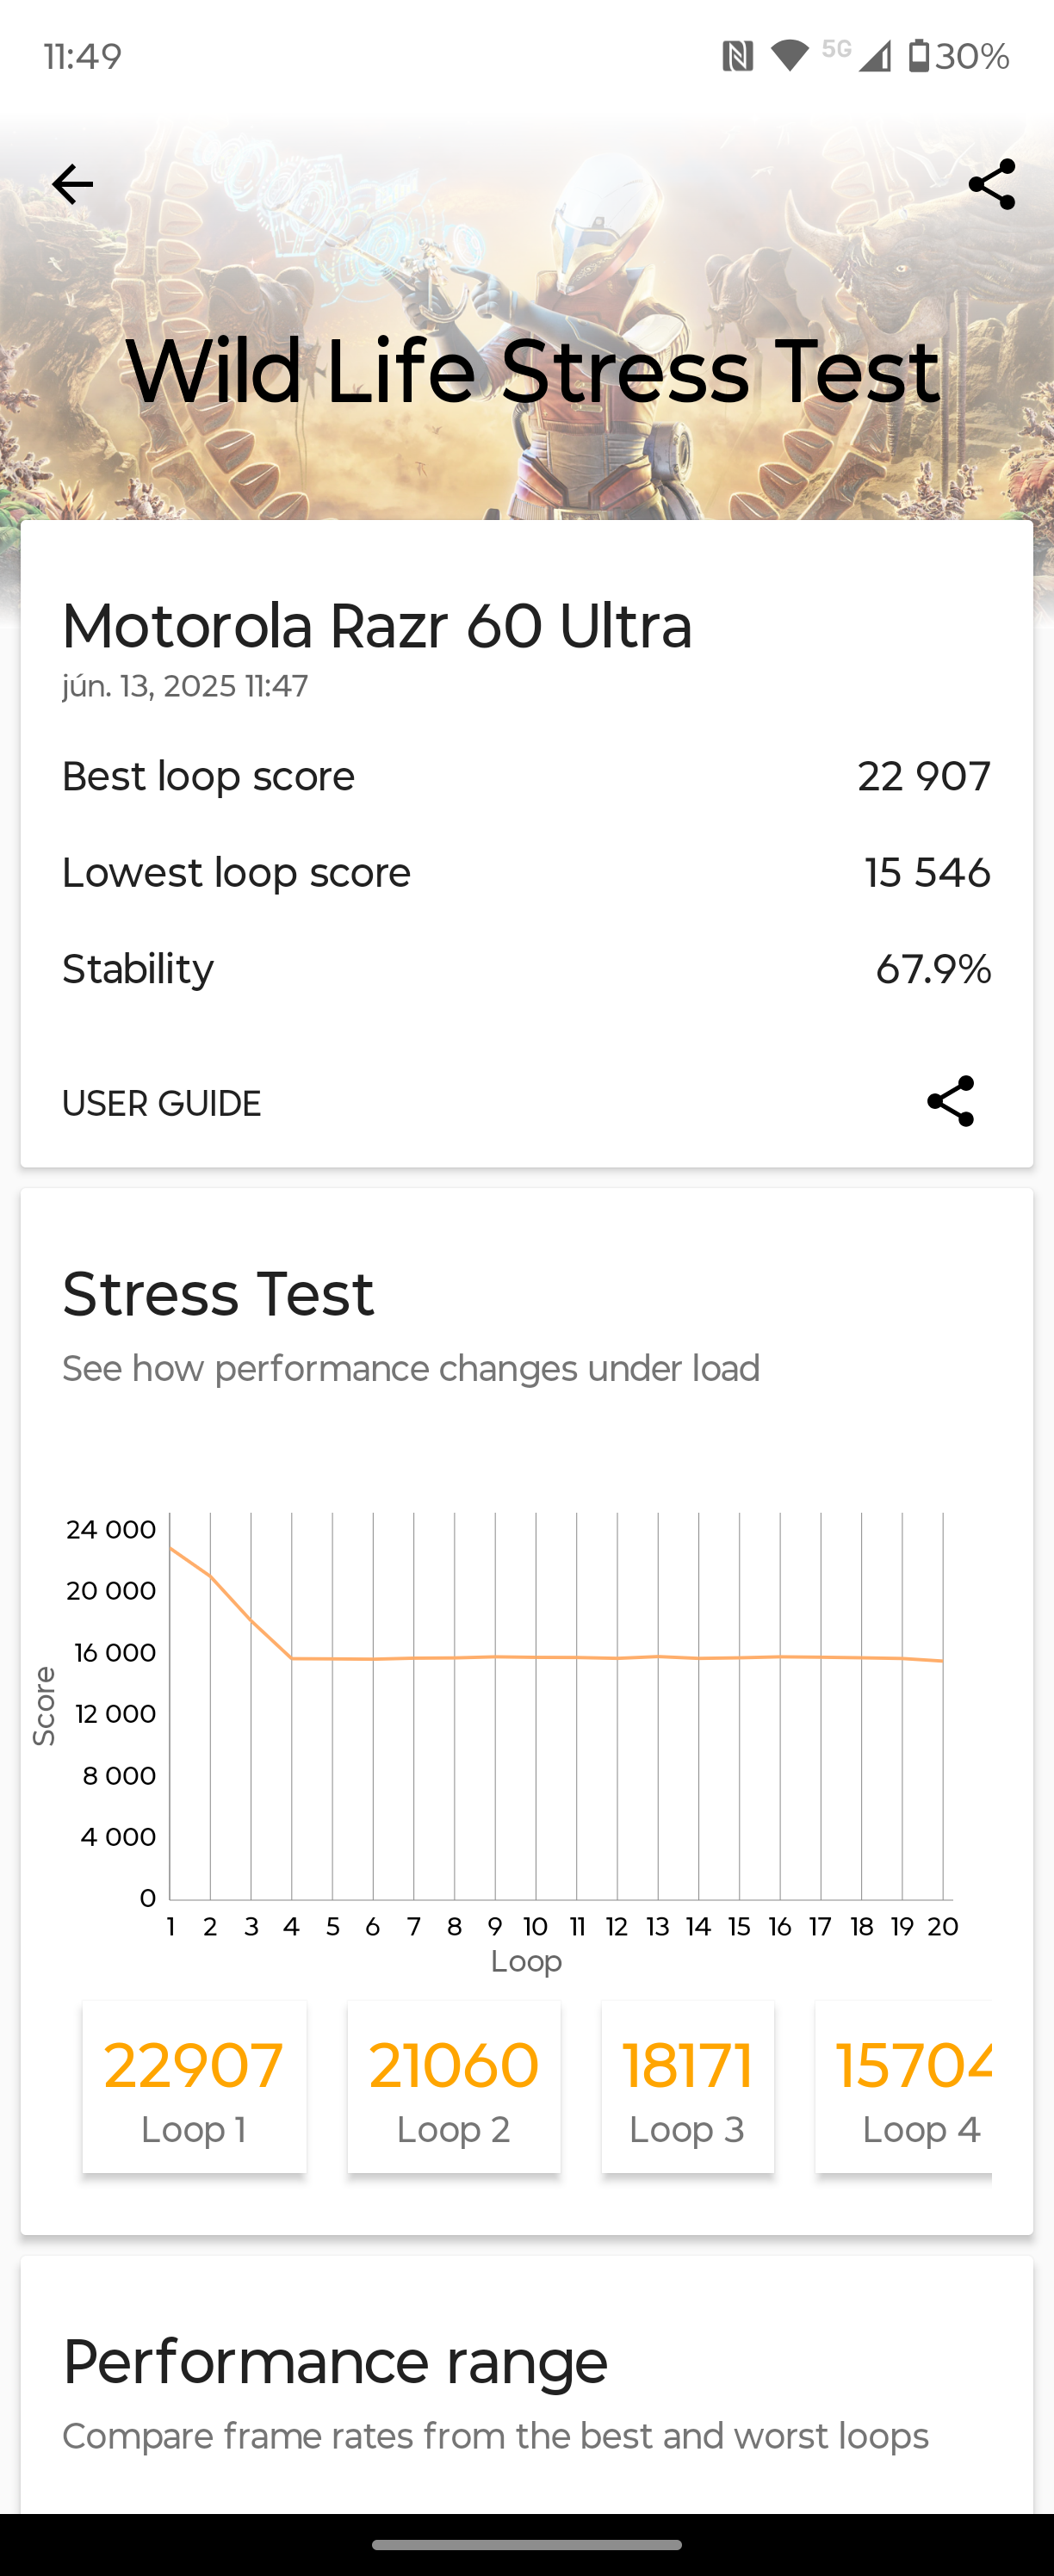Tap the Motorola Razr 60 Ultra title
1054x2576 pixels.
pos(377,626)
